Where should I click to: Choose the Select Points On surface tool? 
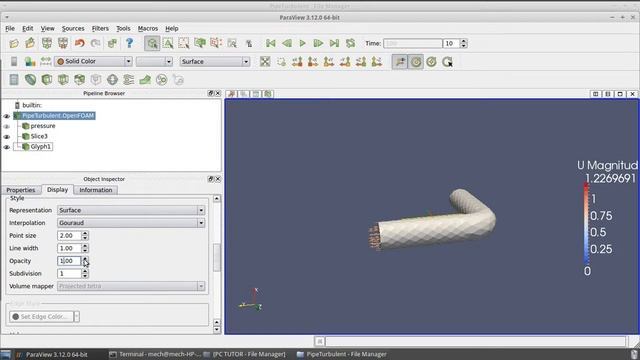tap(184, 43)
